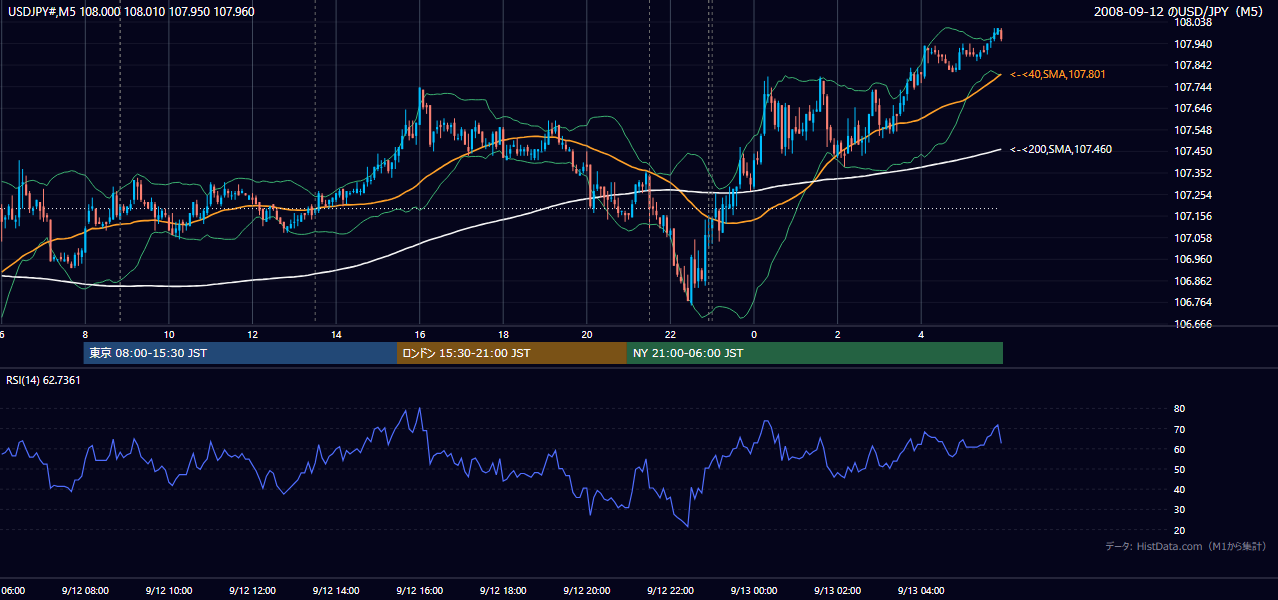Click hour tick 22 under the price chart

click(x=670, y=335)
